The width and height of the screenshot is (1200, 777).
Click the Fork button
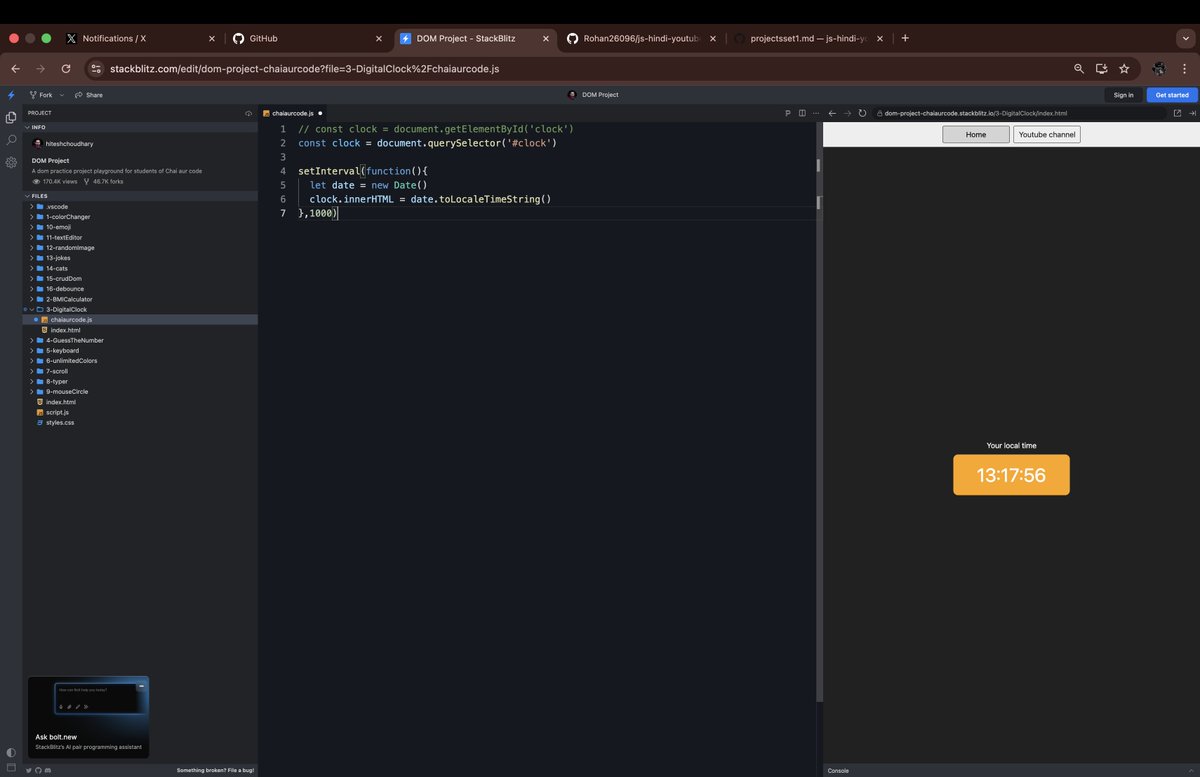(40, 95)
